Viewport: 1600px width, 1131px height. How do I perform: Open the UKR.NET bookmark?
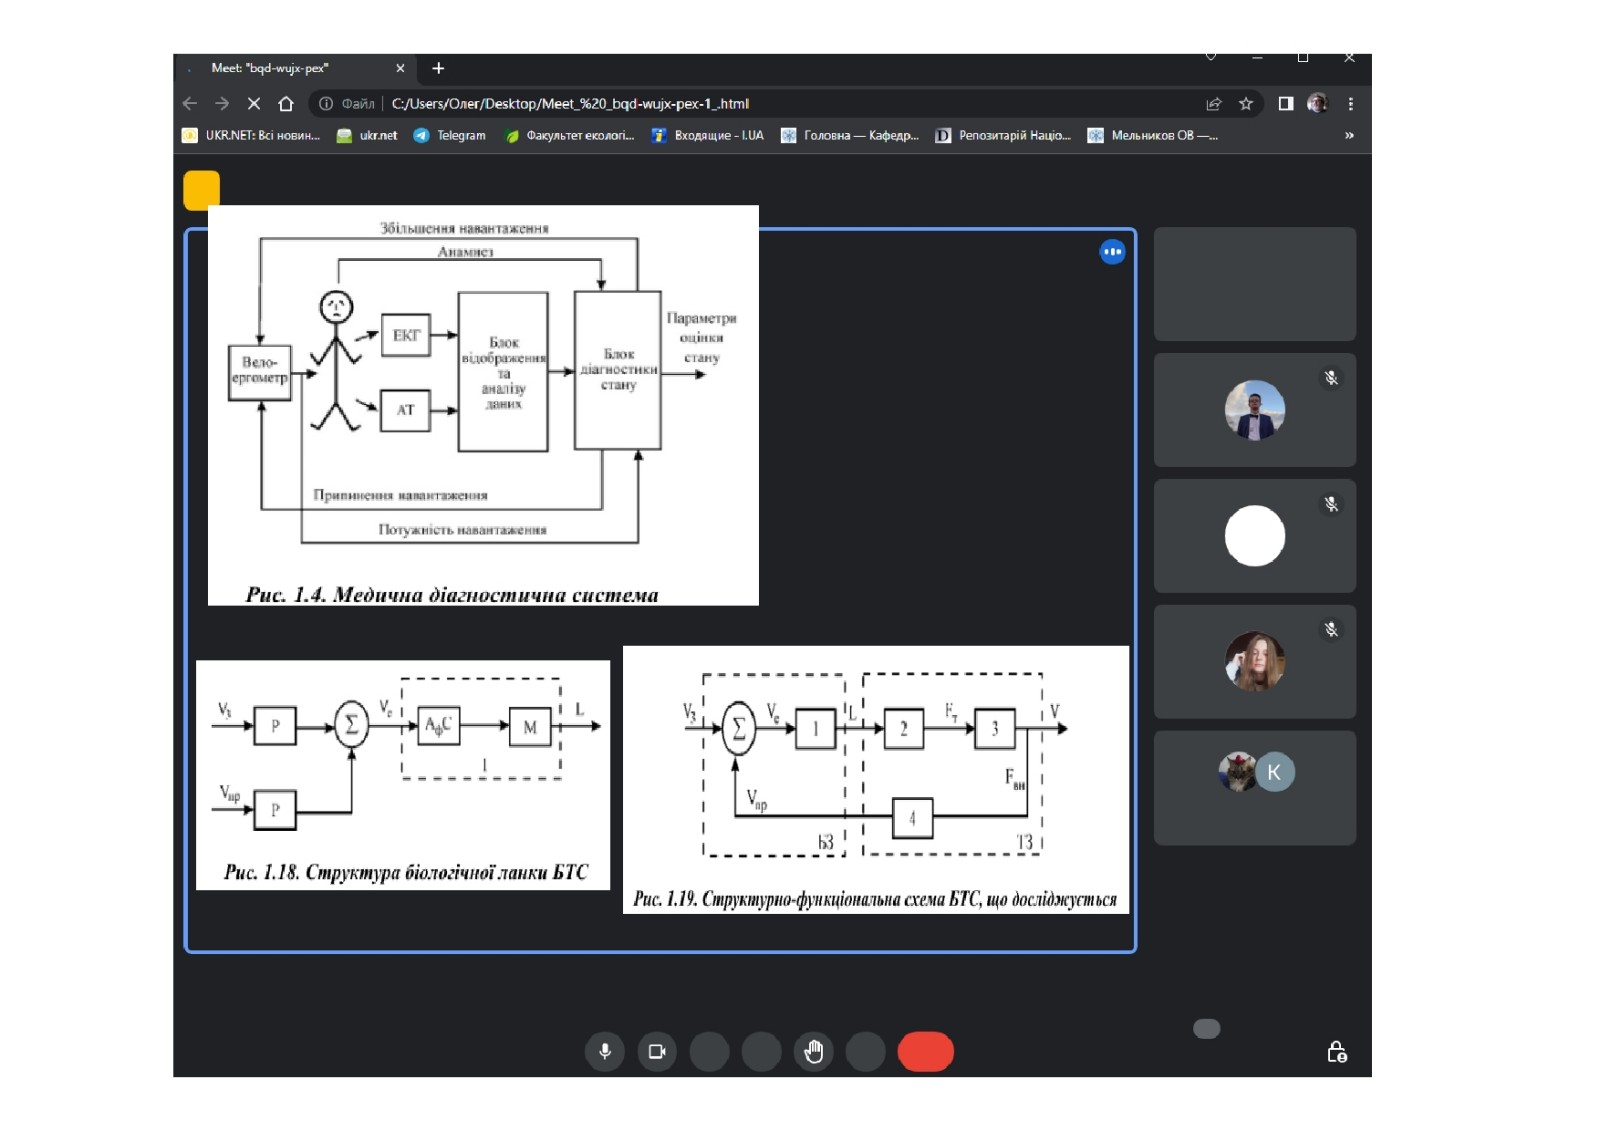[251, 136]
